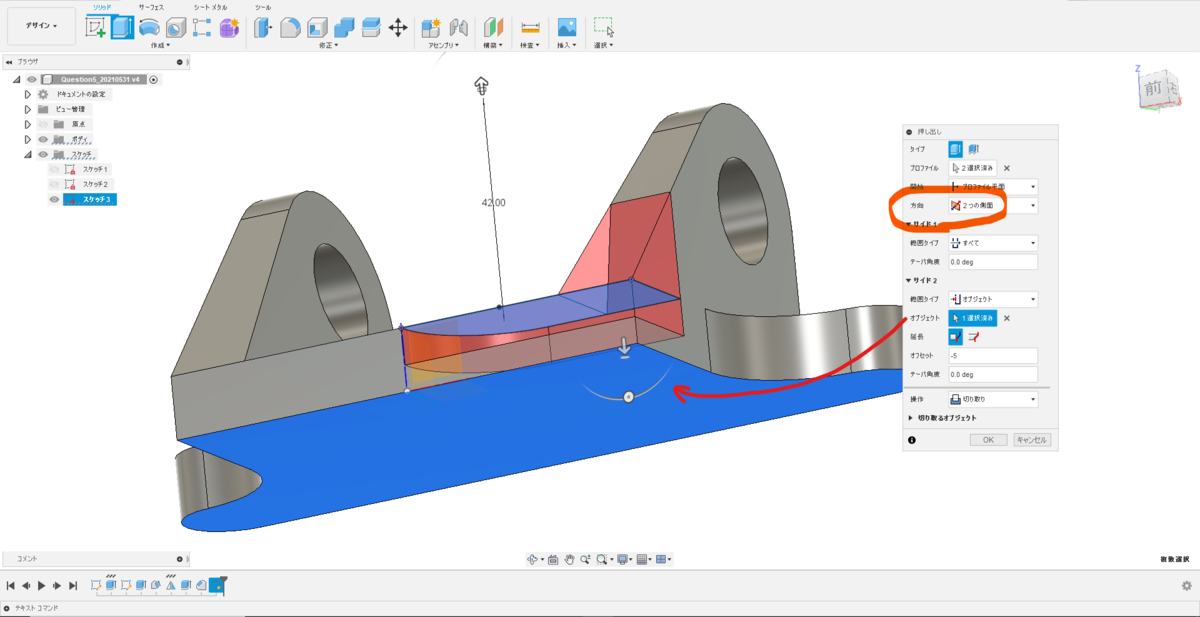
Task: Click the Orbit navigation icon
Action: tap(533, 559)
